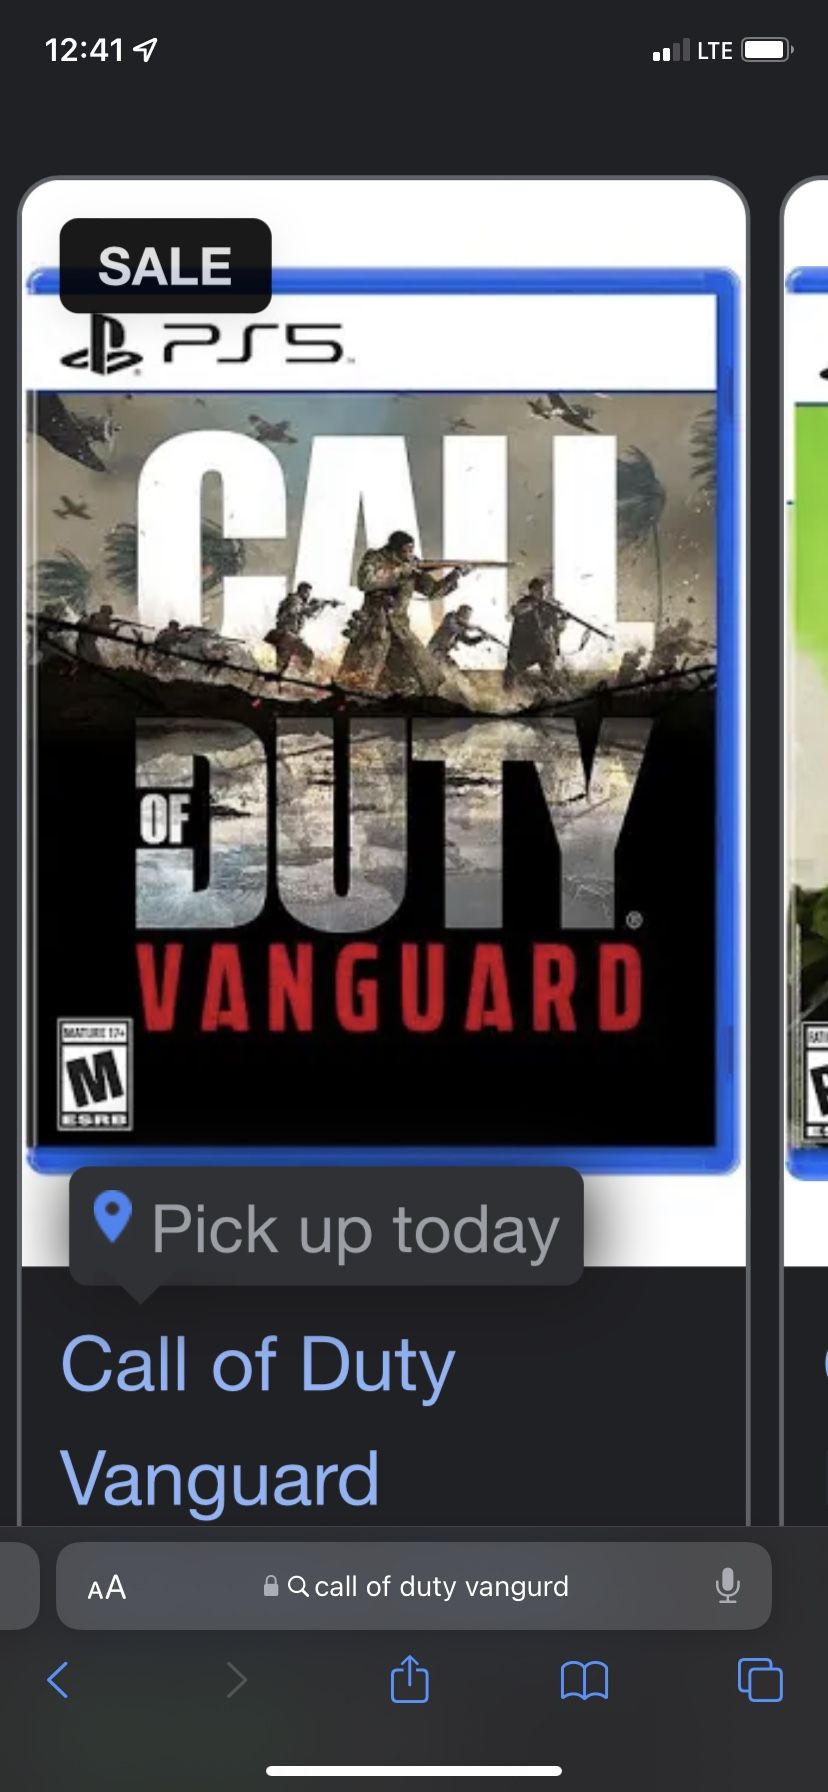Show all open tabs icon

click(x=760, y=1680)
